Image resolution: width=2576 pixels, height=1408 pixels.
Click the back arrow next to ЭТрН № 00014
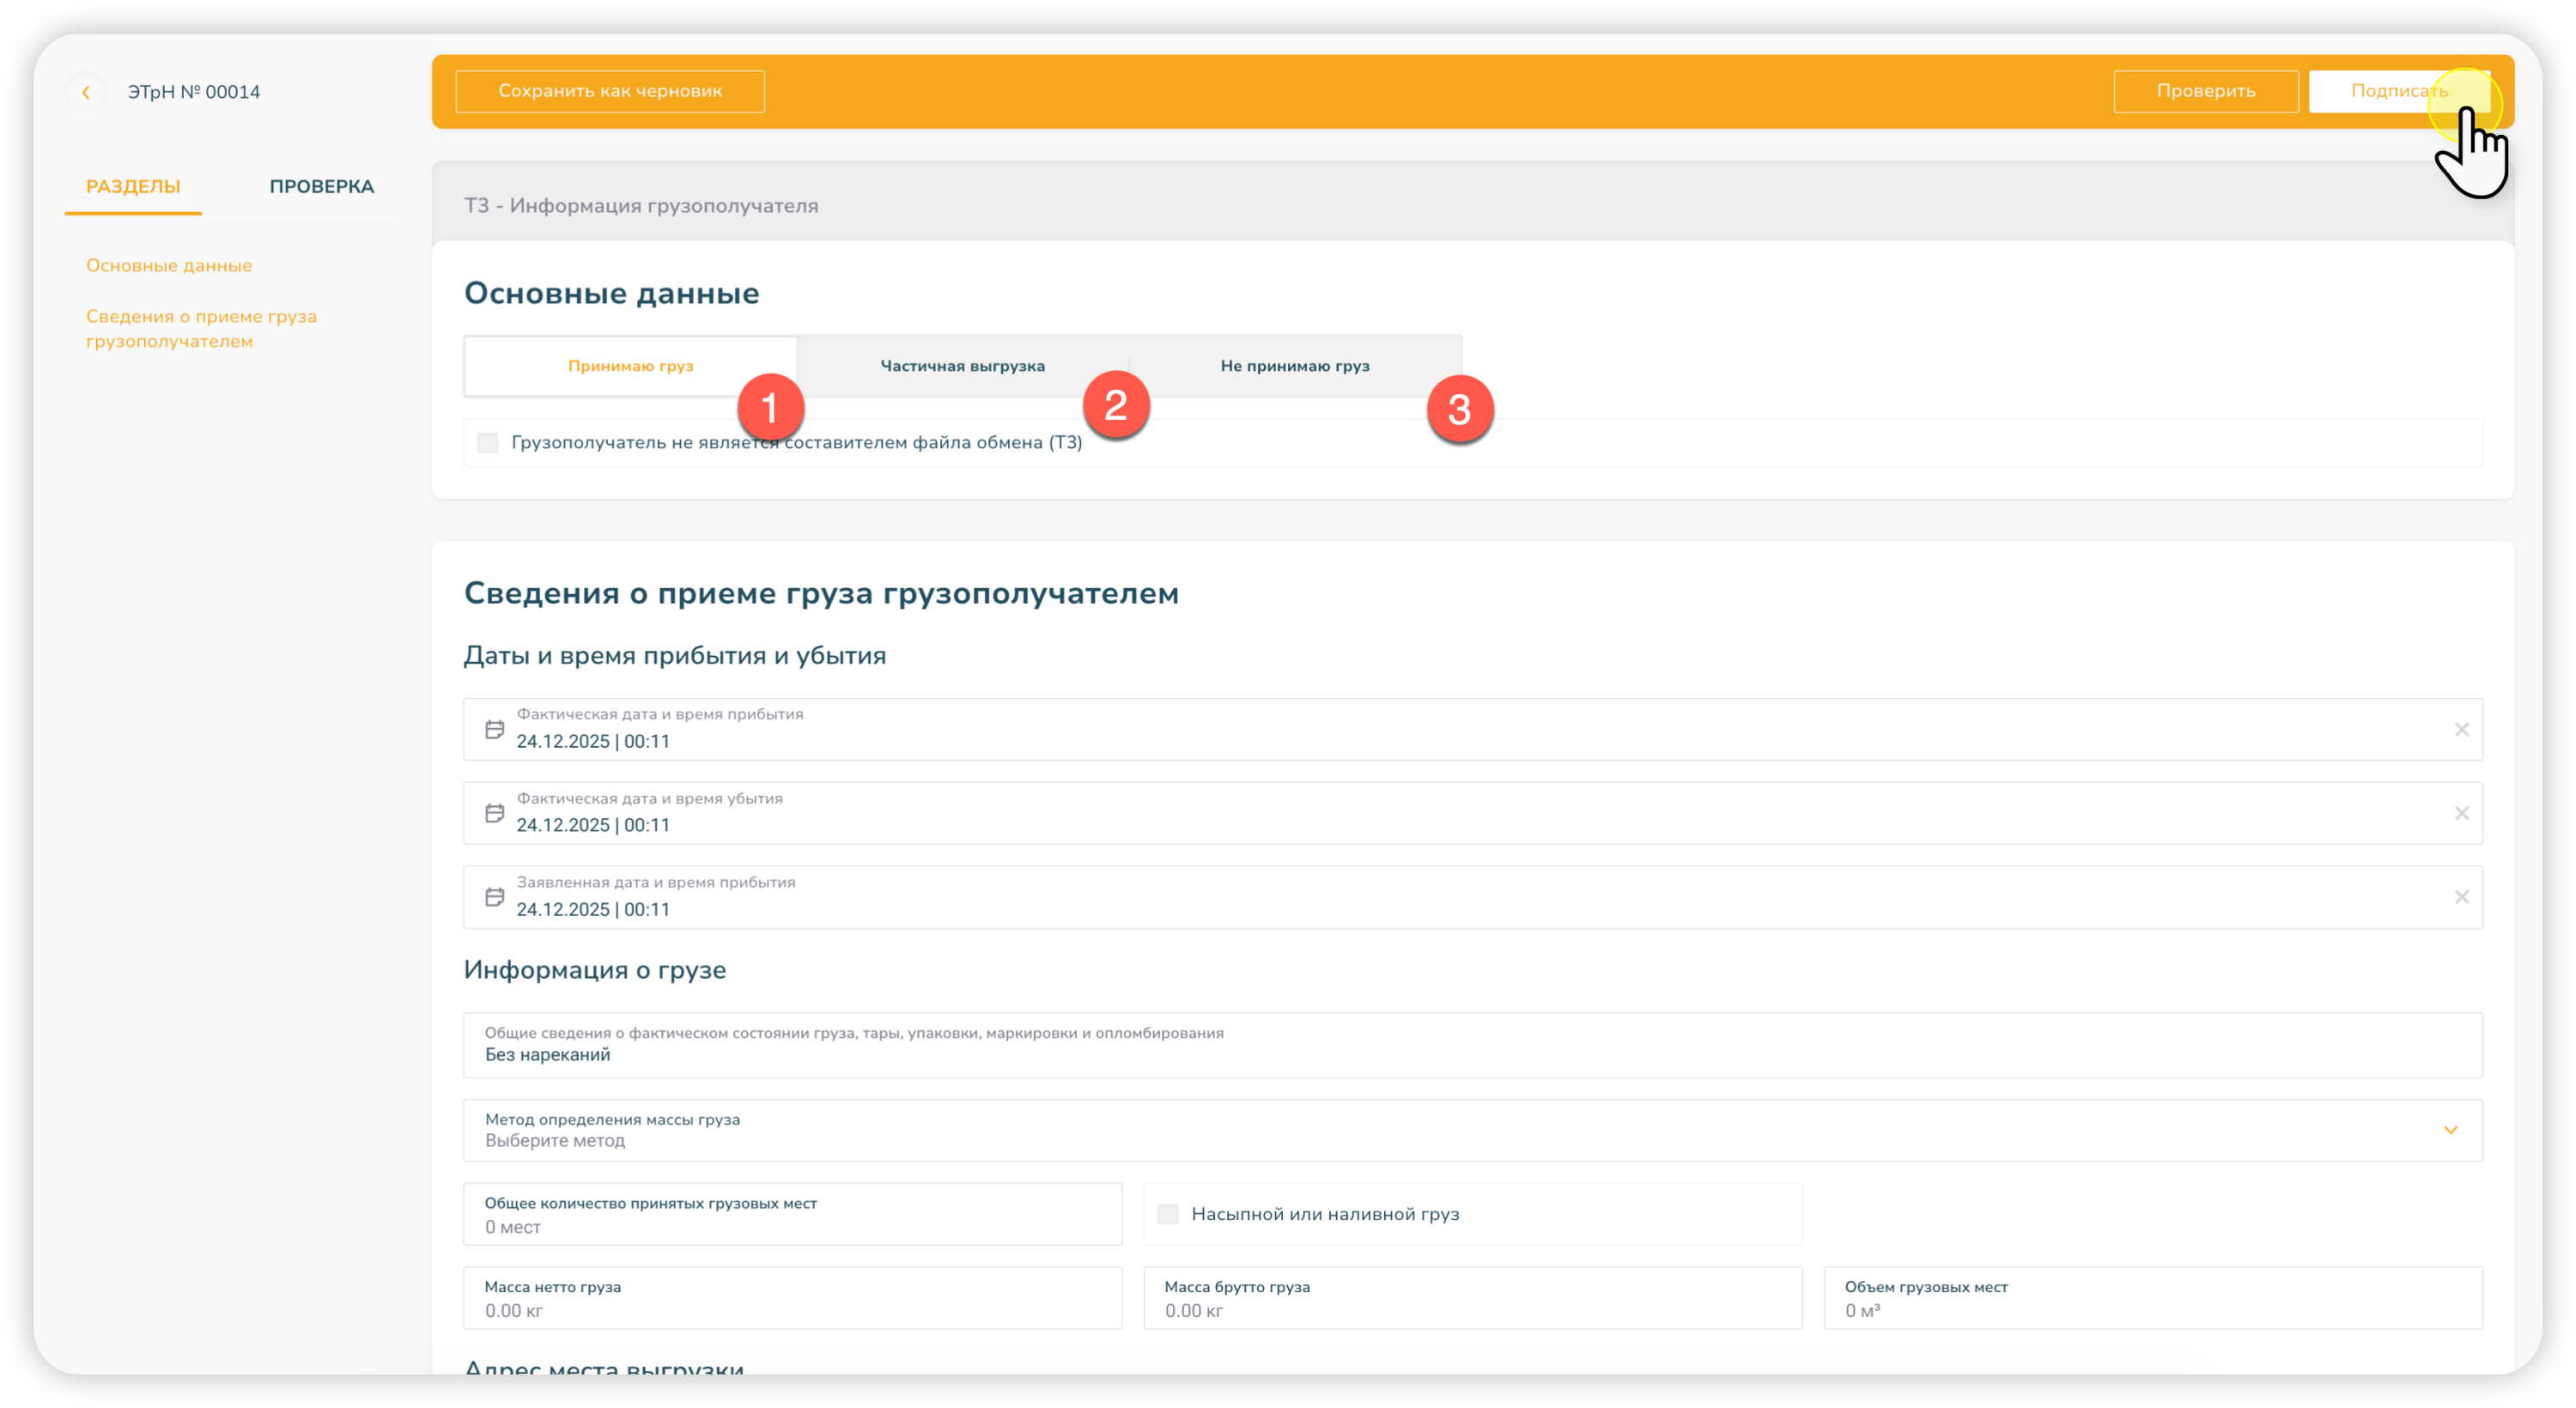point(86,92)
